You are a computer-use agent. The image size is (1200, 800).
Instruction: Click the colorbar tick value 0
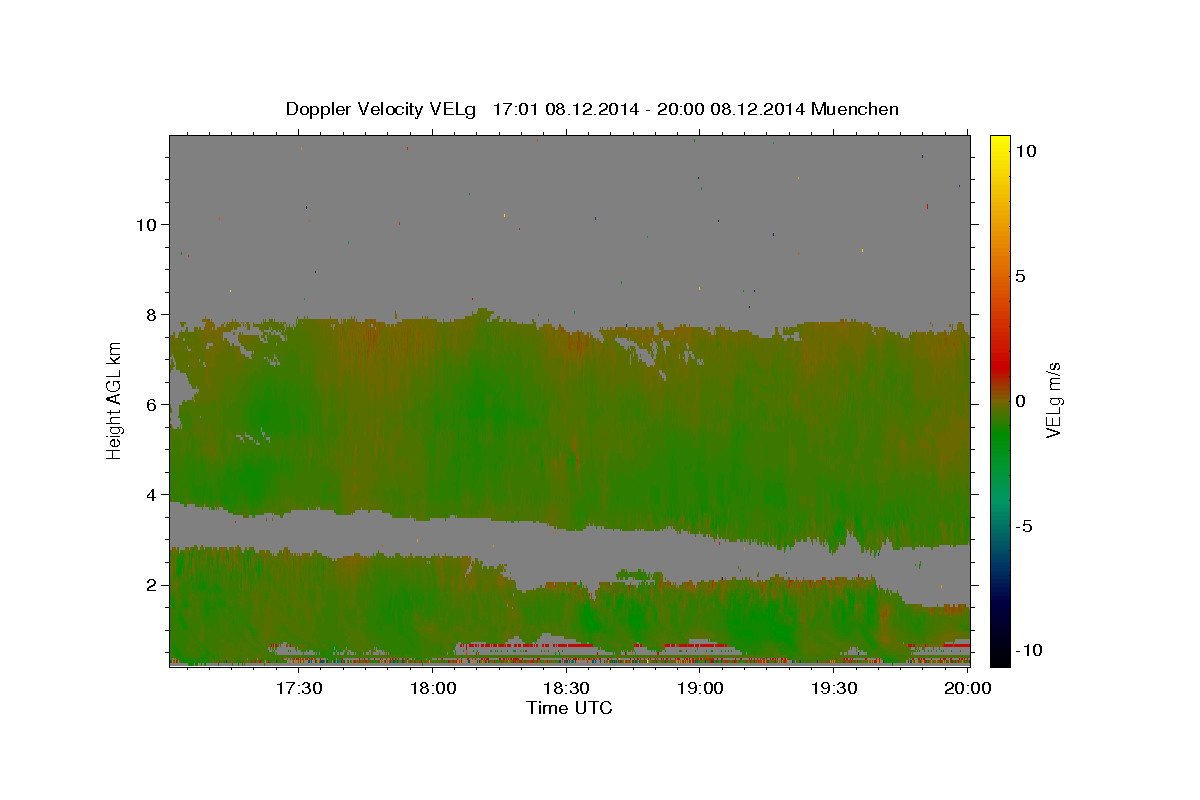[x=1020, y=401]
